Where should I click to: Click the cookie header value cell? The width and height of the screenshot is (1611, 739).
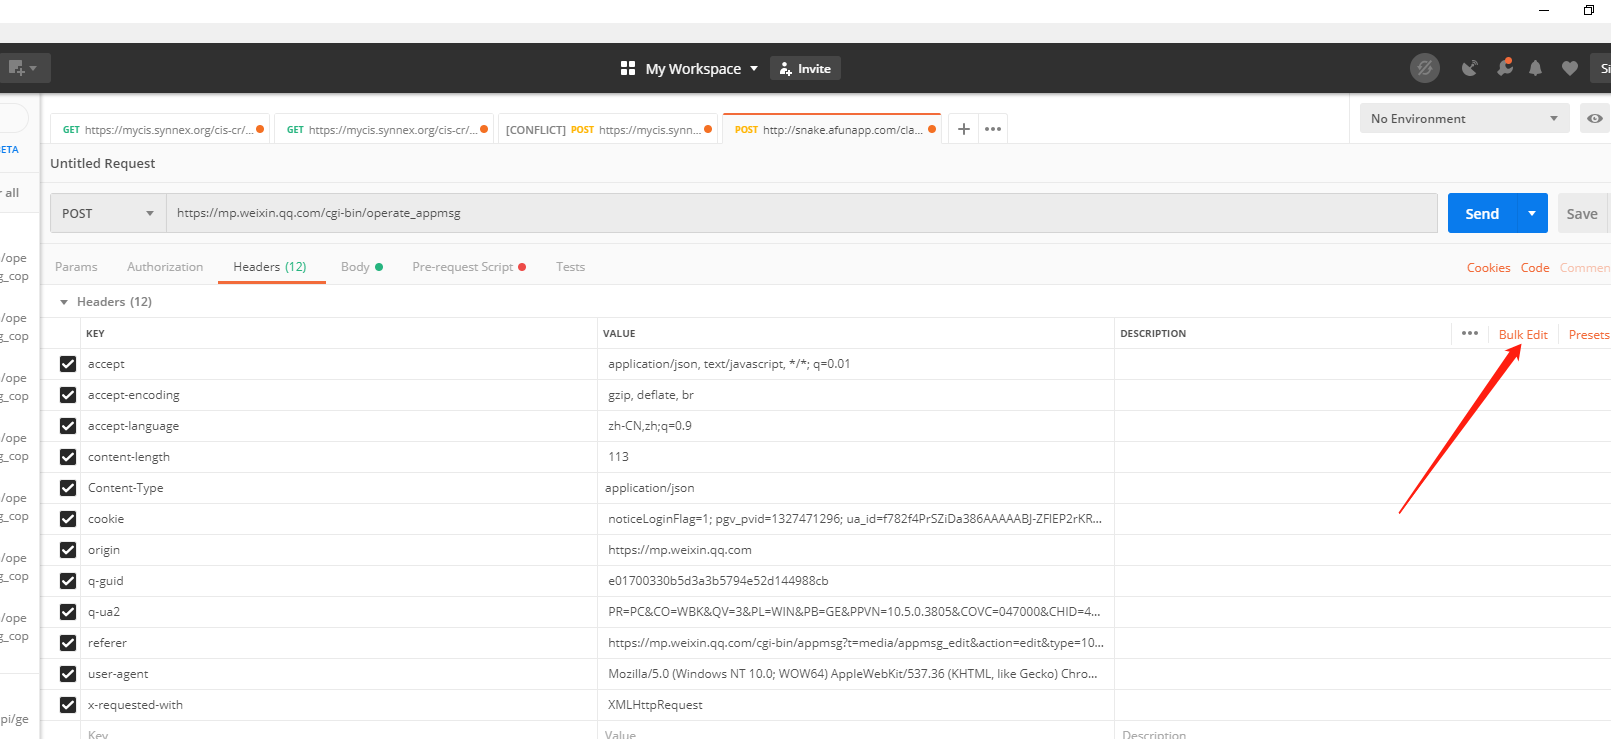click(x=856, y=519)
